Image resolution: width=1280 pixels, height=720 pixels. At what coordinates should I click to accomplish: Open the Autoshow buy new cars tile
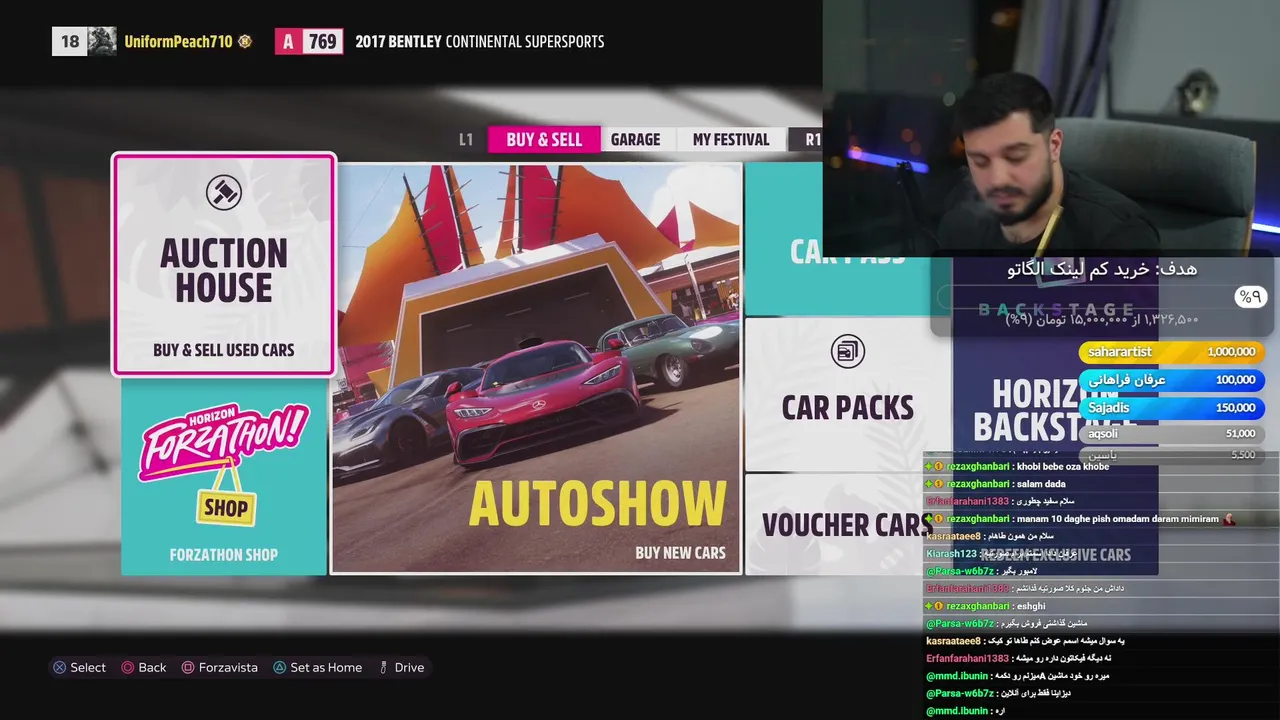pyautogui.click(x=536, y=369)
